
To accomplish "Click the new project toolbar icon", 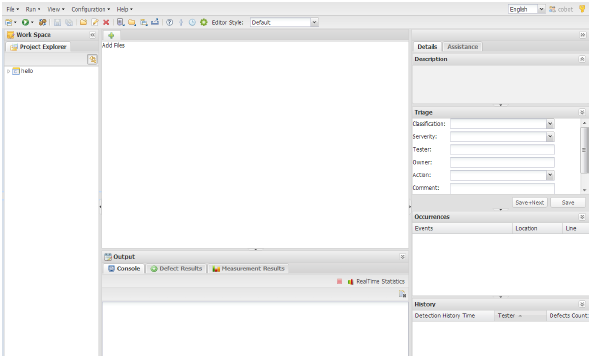I will coord(8,23).
